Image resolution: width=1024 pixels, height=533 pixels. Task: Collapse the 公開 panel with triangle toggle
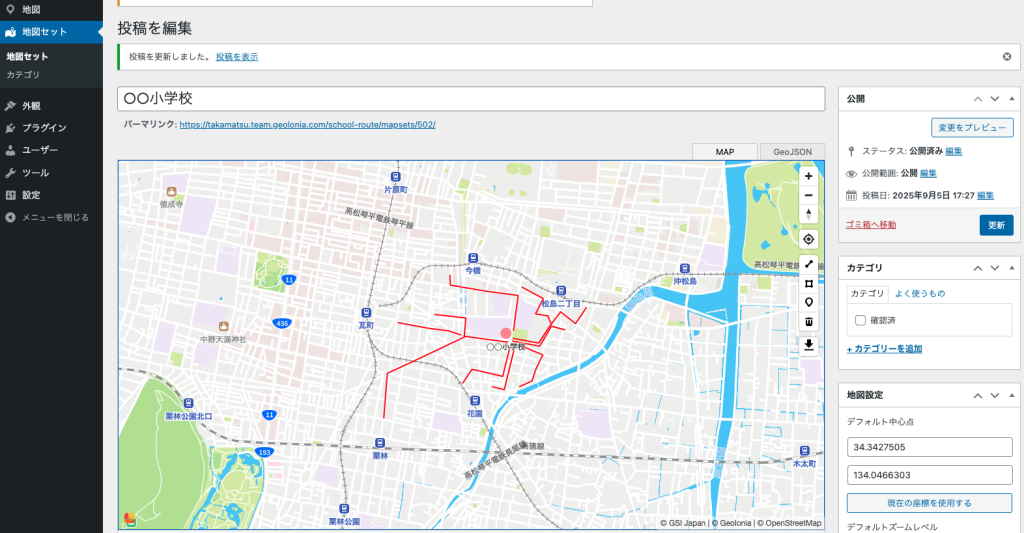point(1011,99)
